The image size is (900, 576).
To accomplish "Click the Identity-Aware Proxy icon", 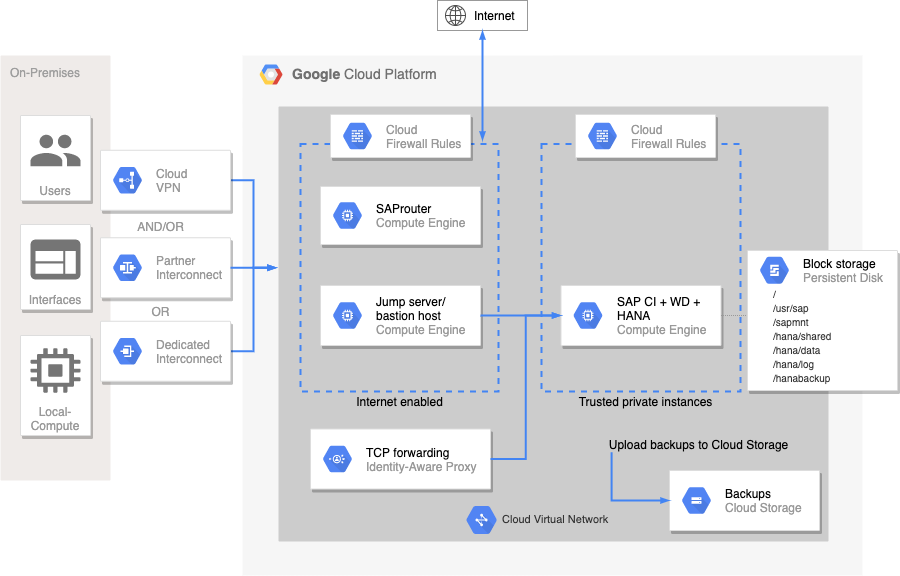I will pos(338,459).
